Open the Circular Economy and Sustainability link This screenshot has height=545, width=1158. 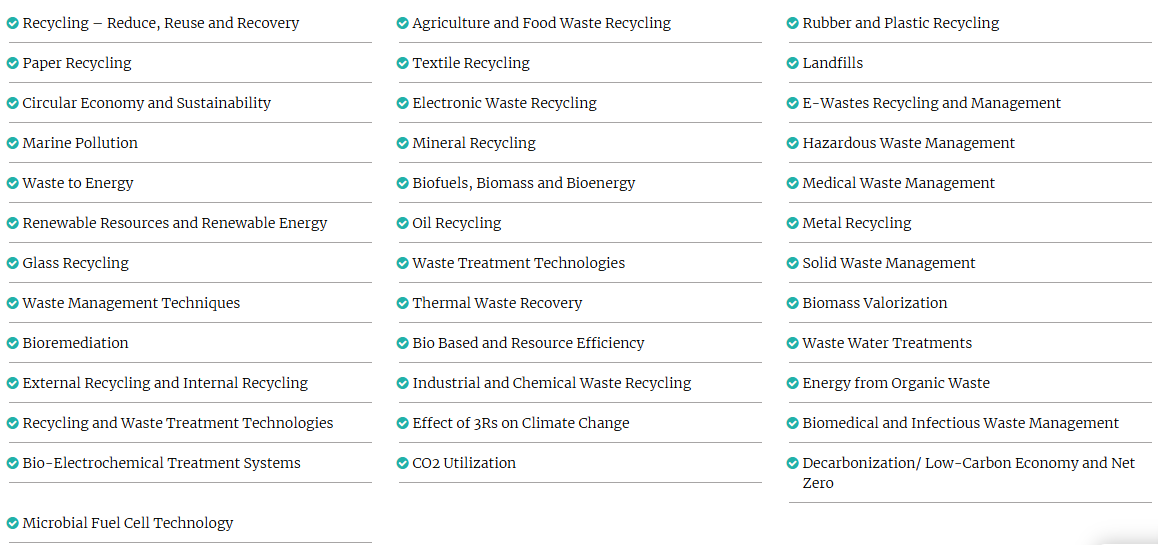click(146, 103)
